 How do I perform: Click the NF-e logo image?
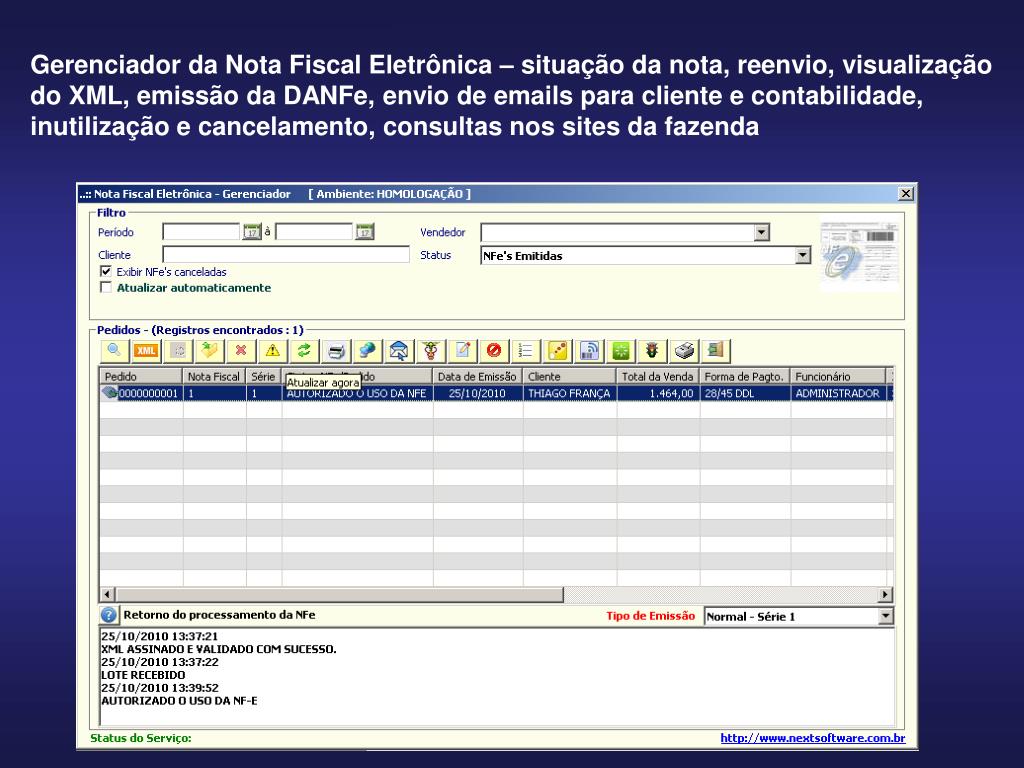pos(859,251)
